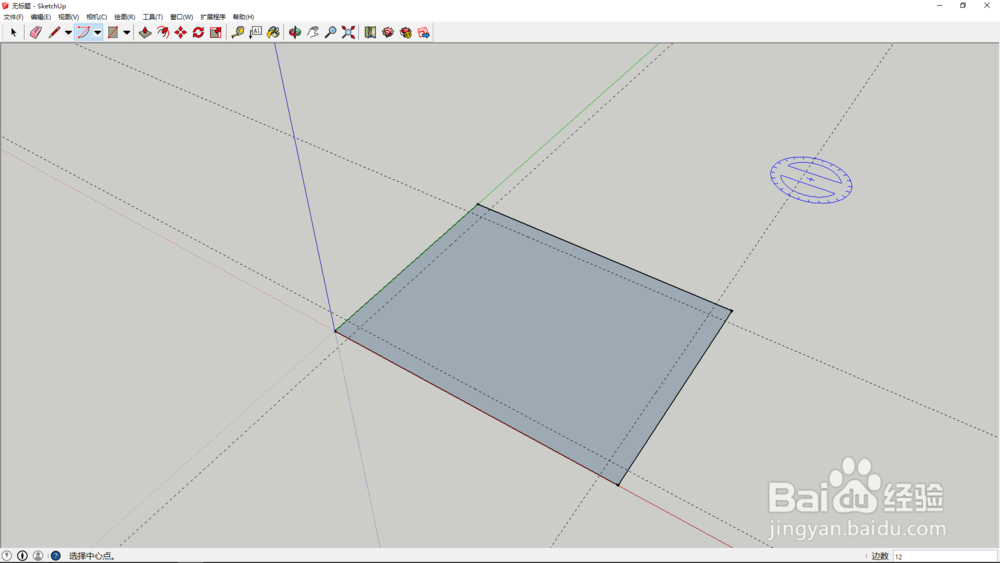Open the 编辑(E) menu
The image size is (1000, 563).
point(41,17)
